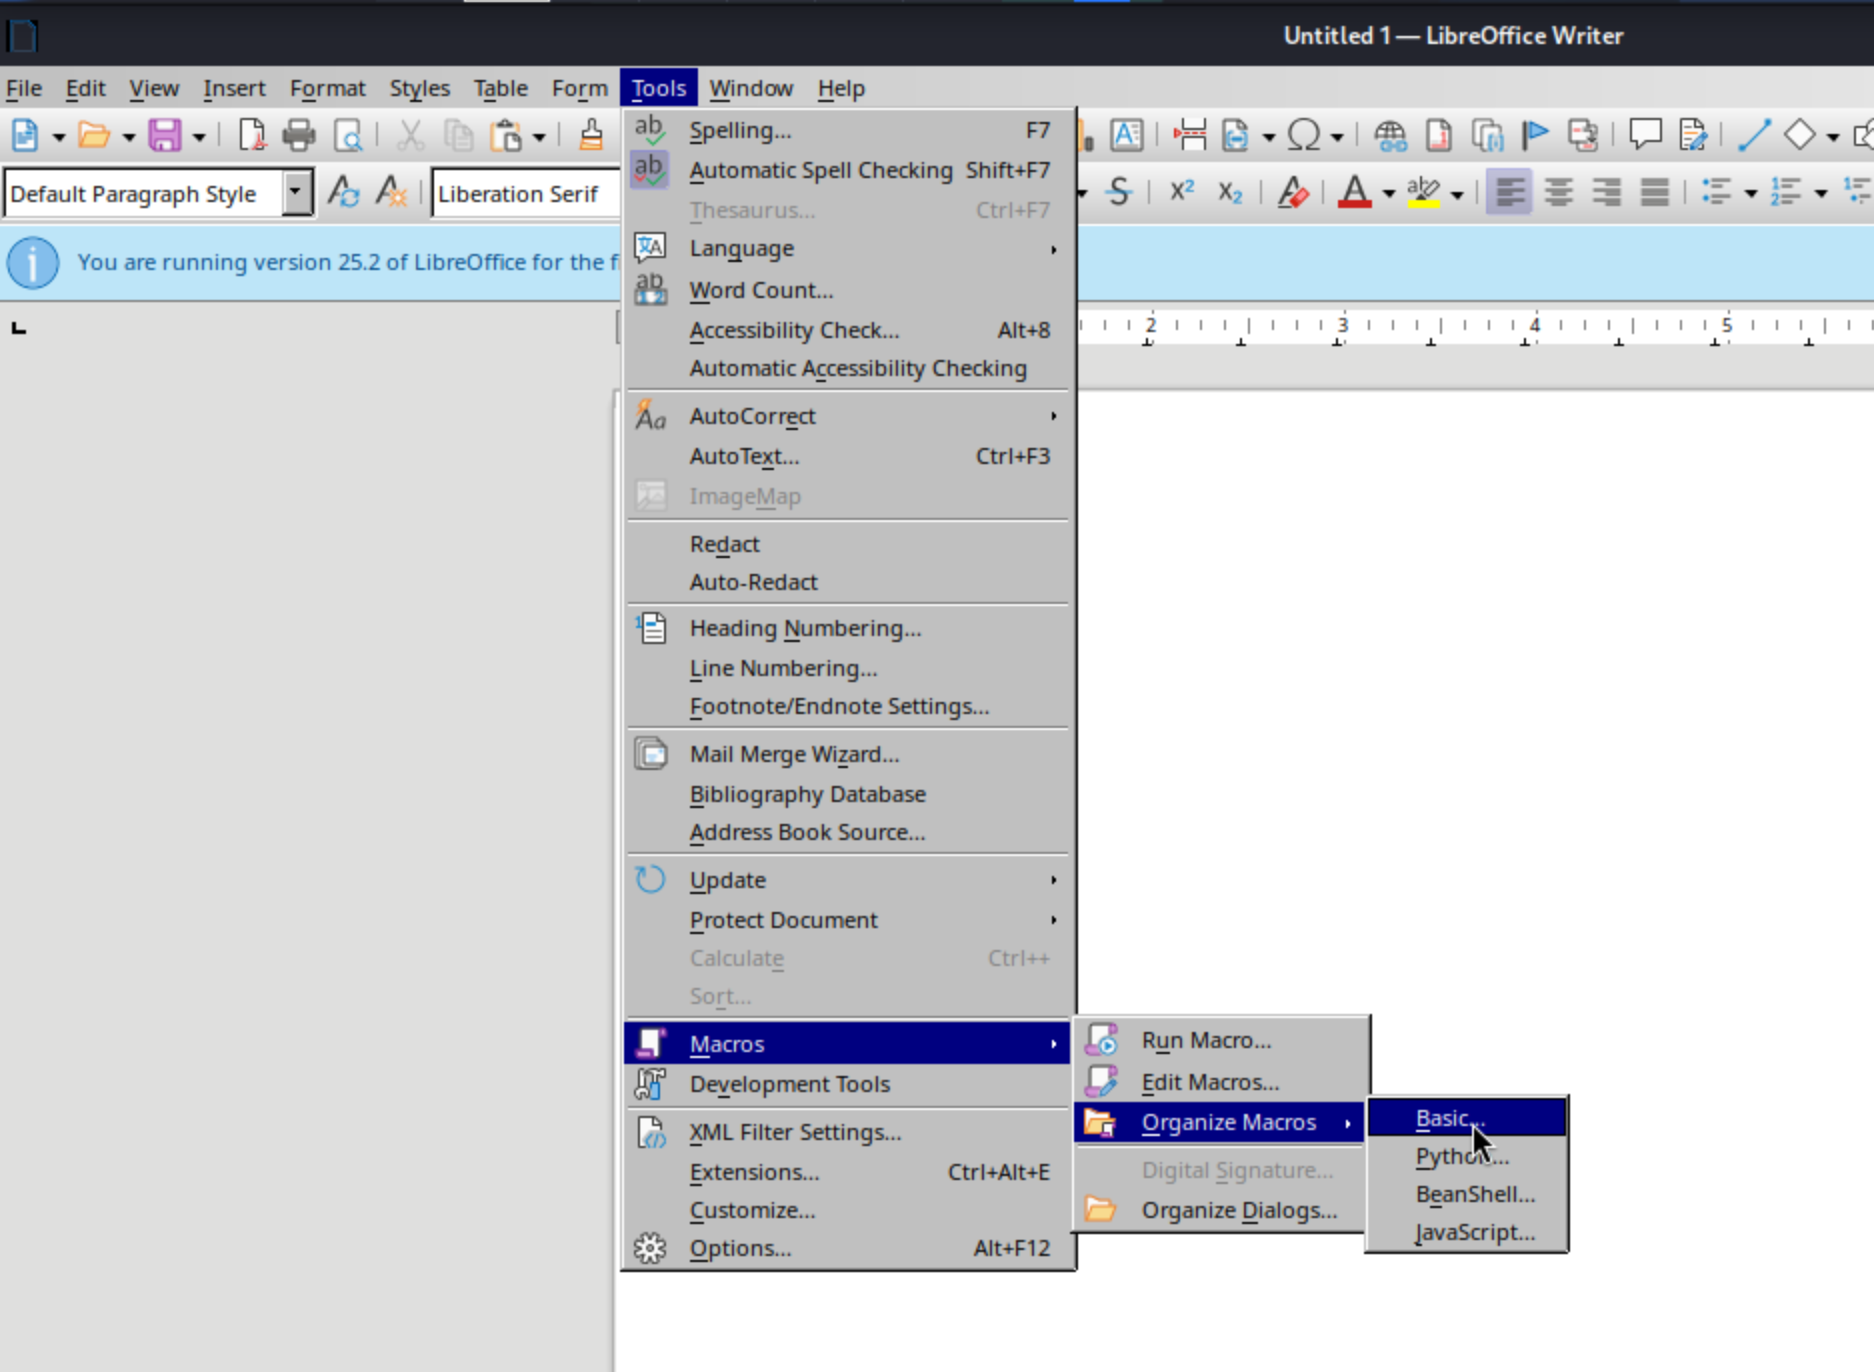Click the New Document icon
Viewport: 1874px width, 1372px height.
[25, 135]
